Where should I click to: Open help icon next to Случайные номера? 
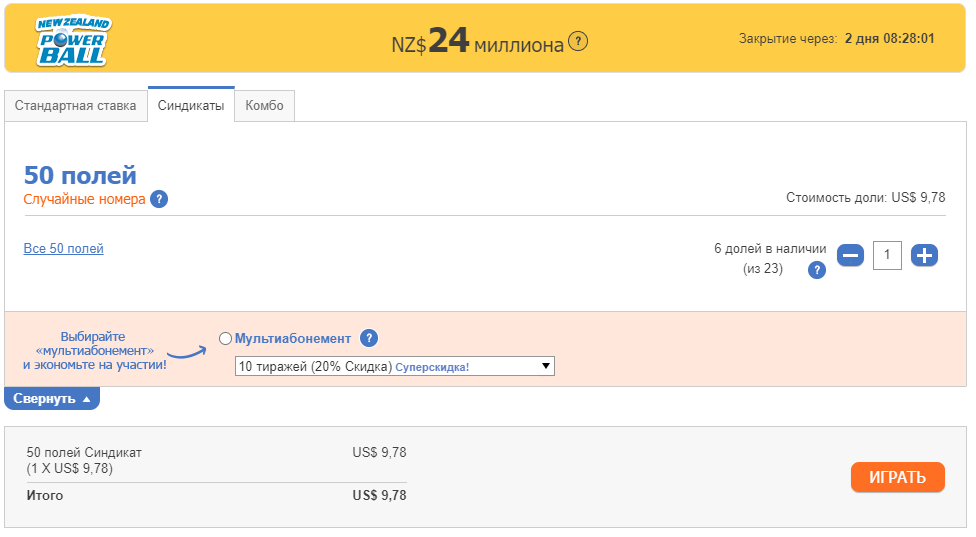pyautogui.click(x=159, y=199)
